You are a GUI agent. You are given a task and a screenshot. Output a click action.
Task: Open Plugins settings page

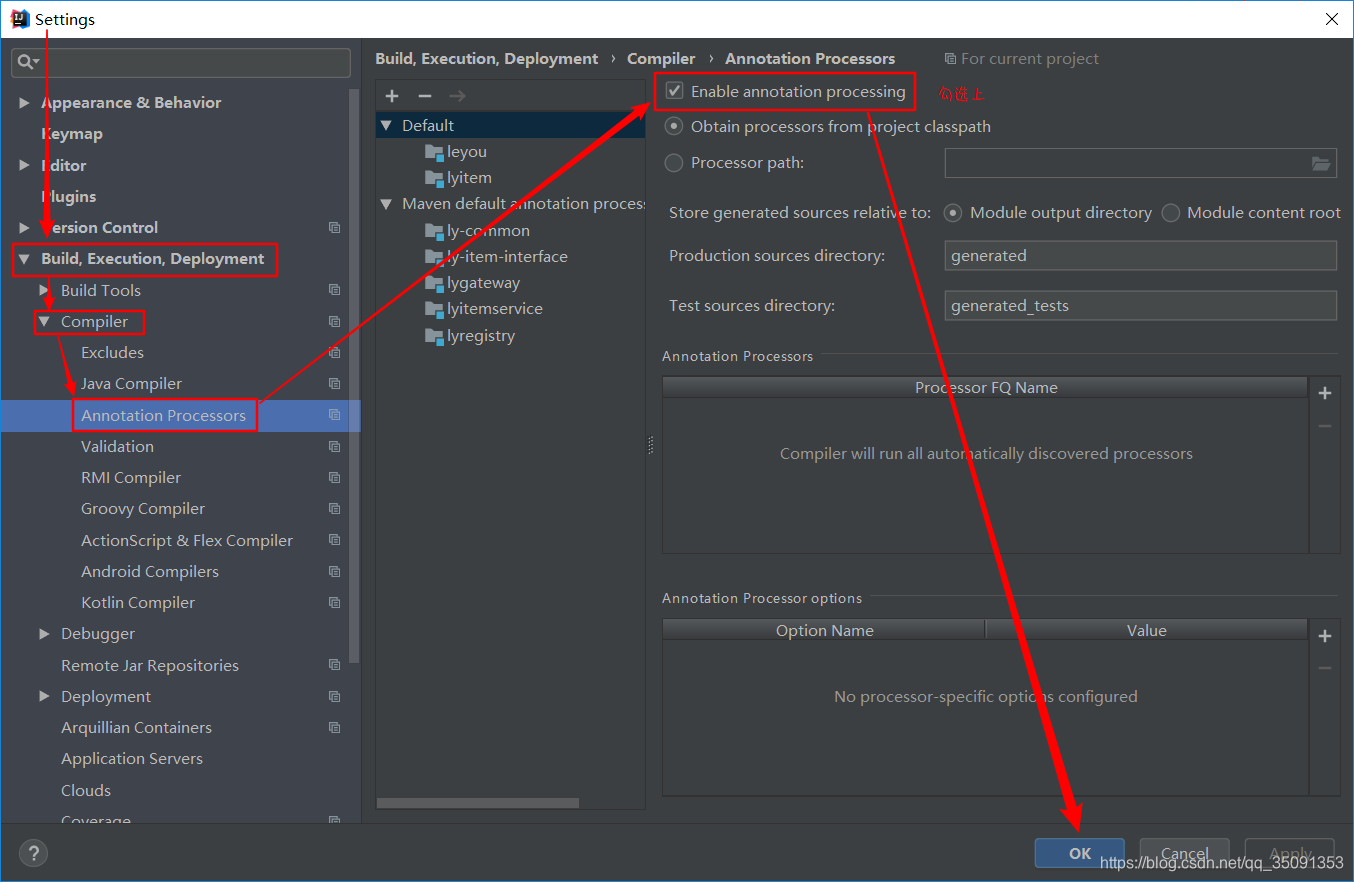point(69,197)
